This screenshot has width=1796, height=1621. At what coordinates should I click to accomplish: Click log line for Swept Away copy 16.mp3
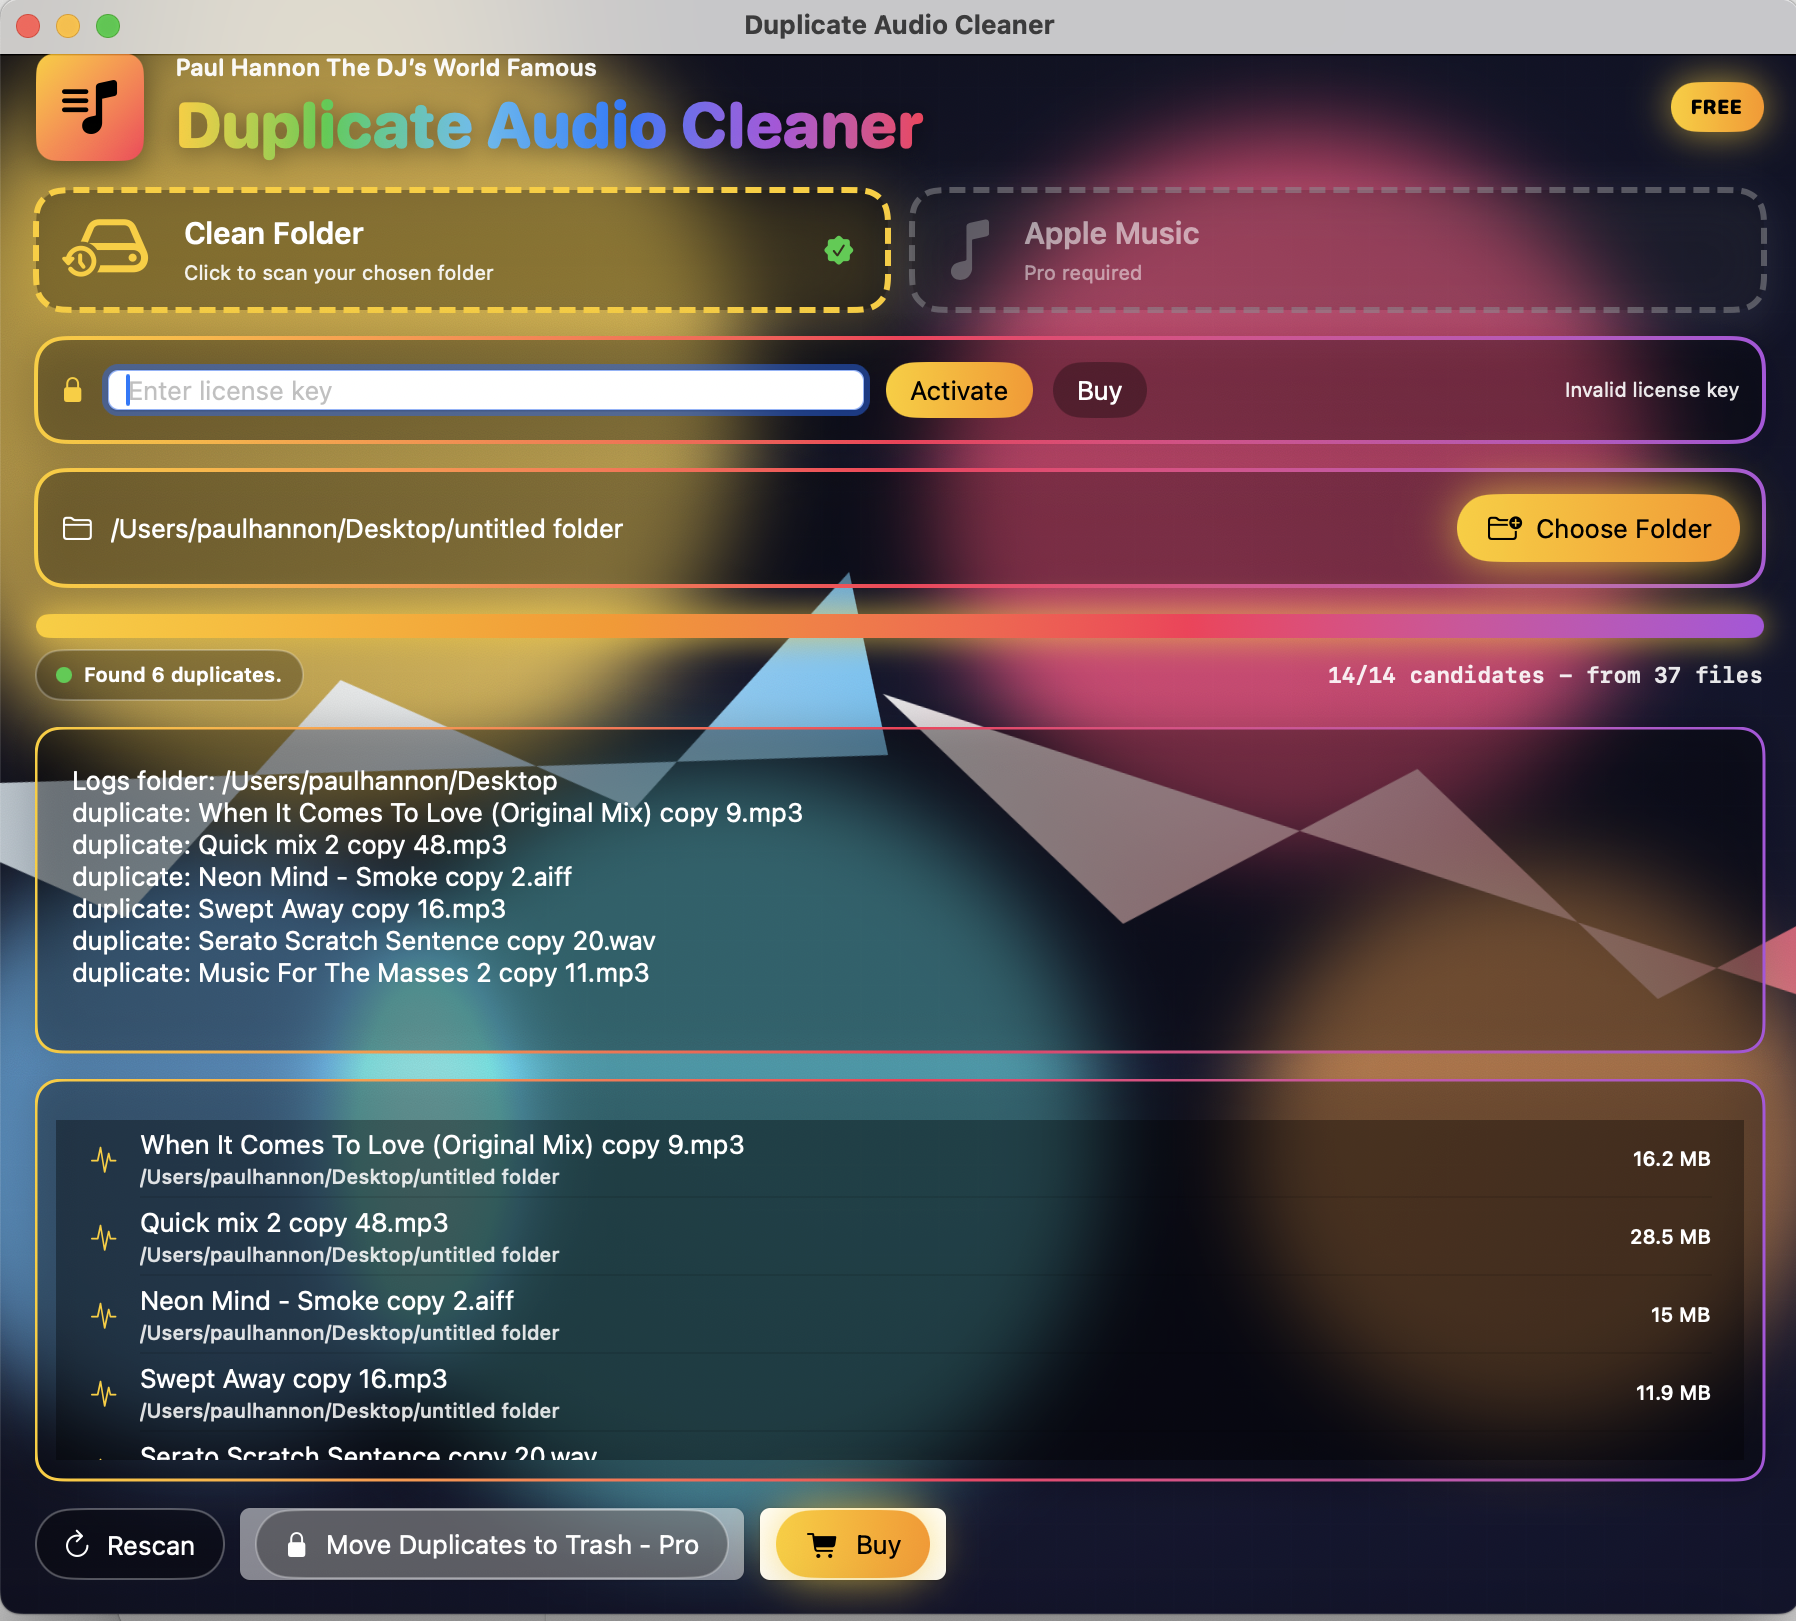pos(289,909)
